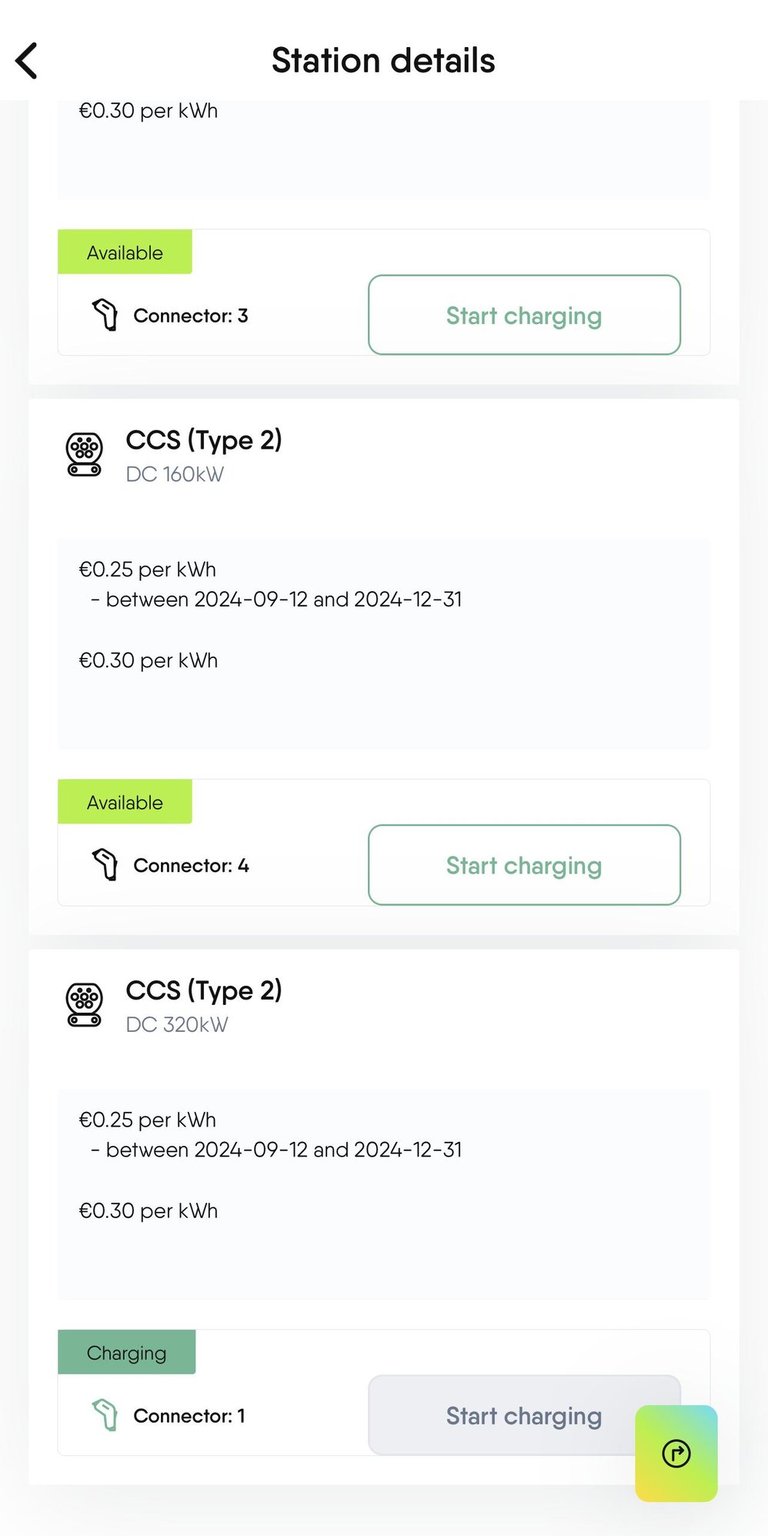Tap the floating directions arrow button
The width and height of the screenshot is (768, 1536).
676,1453
